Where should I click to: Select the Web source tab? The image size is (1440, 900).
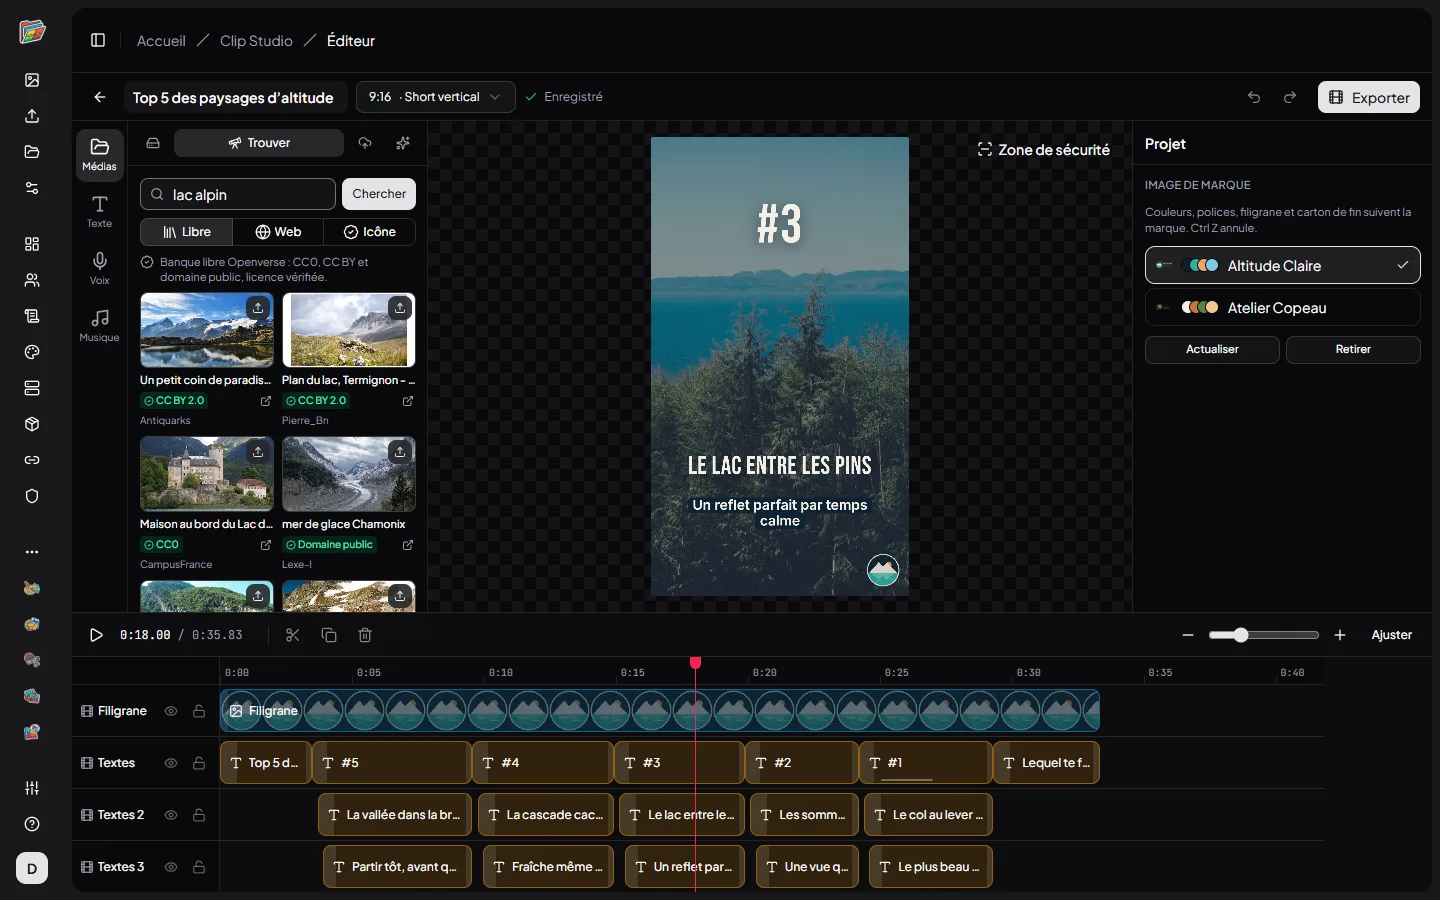(x=278, y=232)
